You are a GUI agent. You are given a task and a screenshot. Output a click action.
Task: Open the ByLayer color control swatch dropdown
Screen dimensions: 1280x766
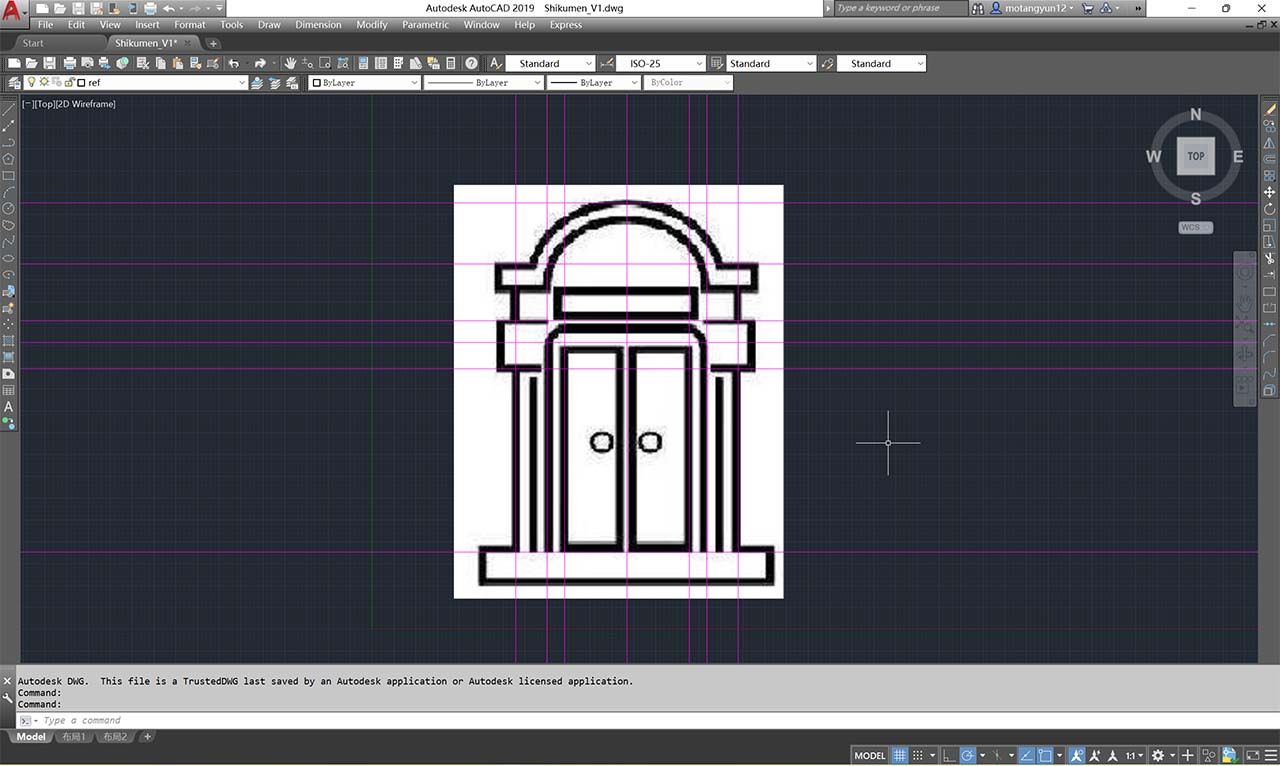(x=364, y=82)
